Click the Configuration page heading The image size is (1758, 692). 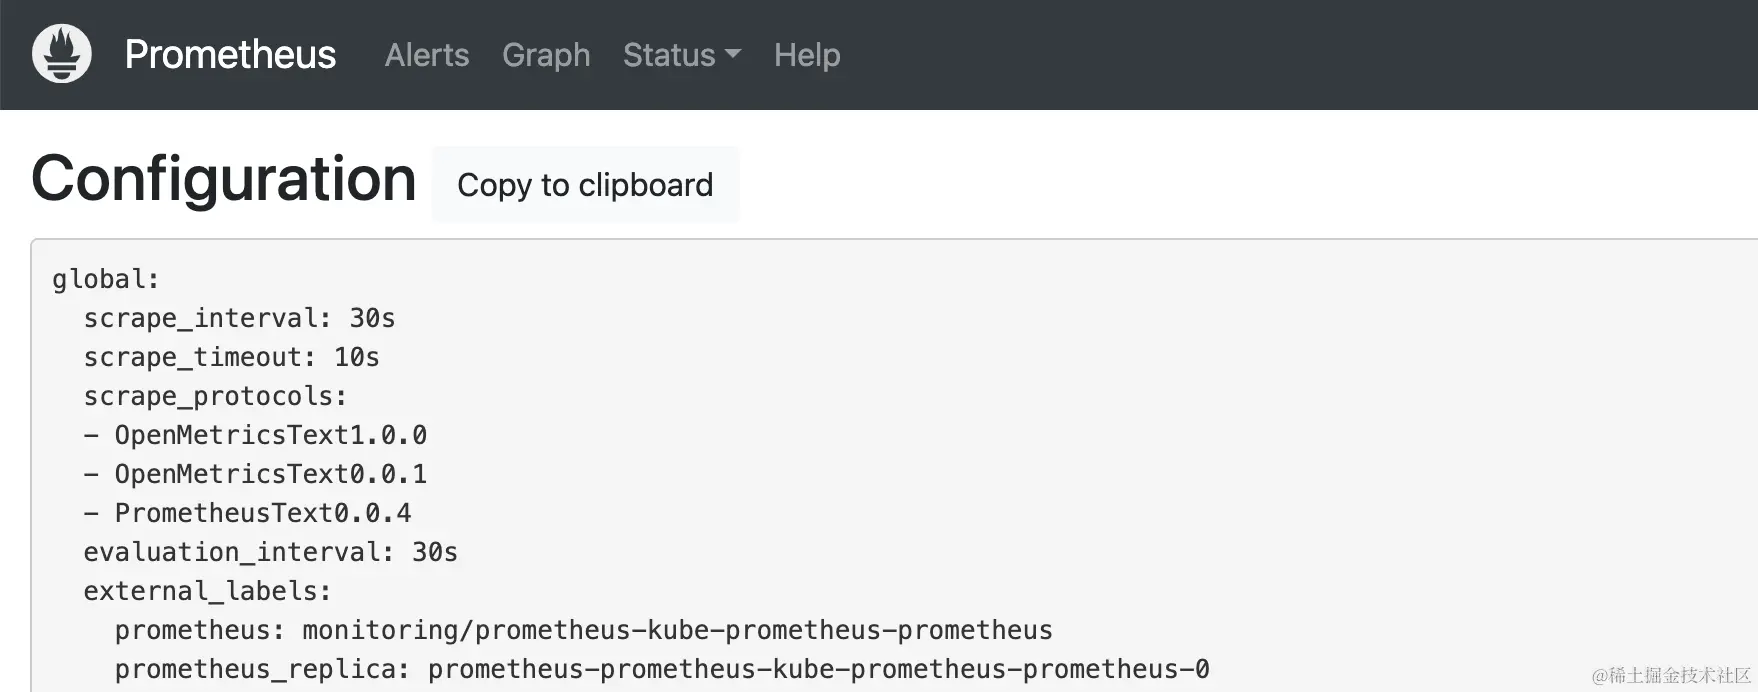(224, 180)
